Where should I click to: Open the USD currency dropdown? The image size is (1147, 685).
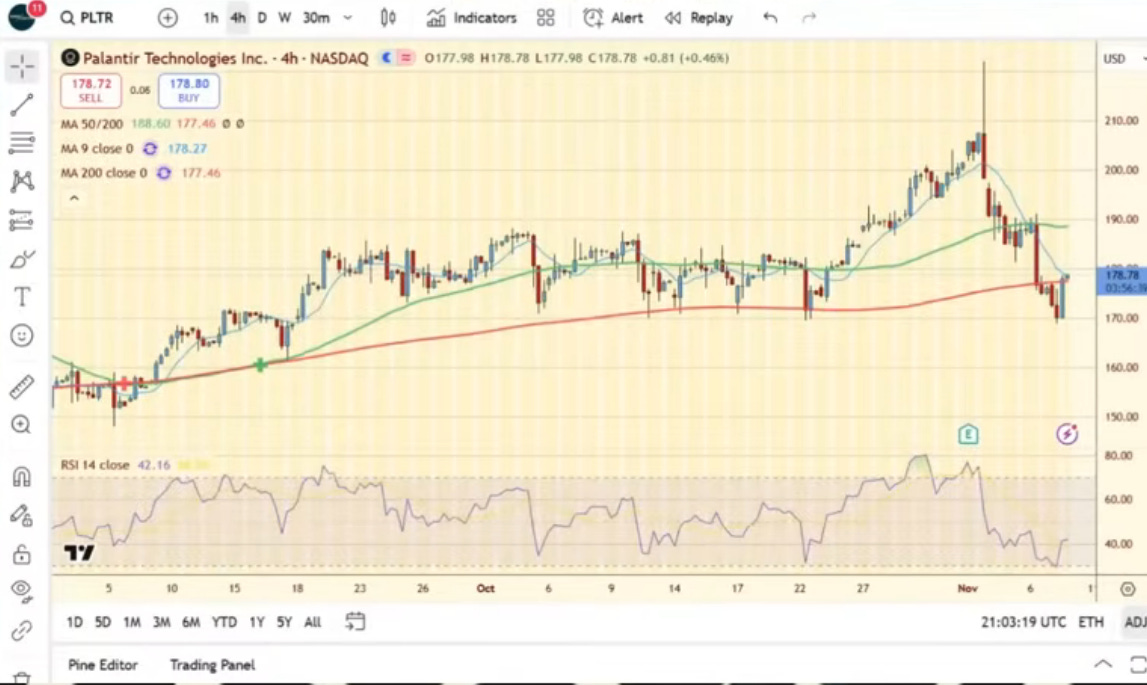1123,59
